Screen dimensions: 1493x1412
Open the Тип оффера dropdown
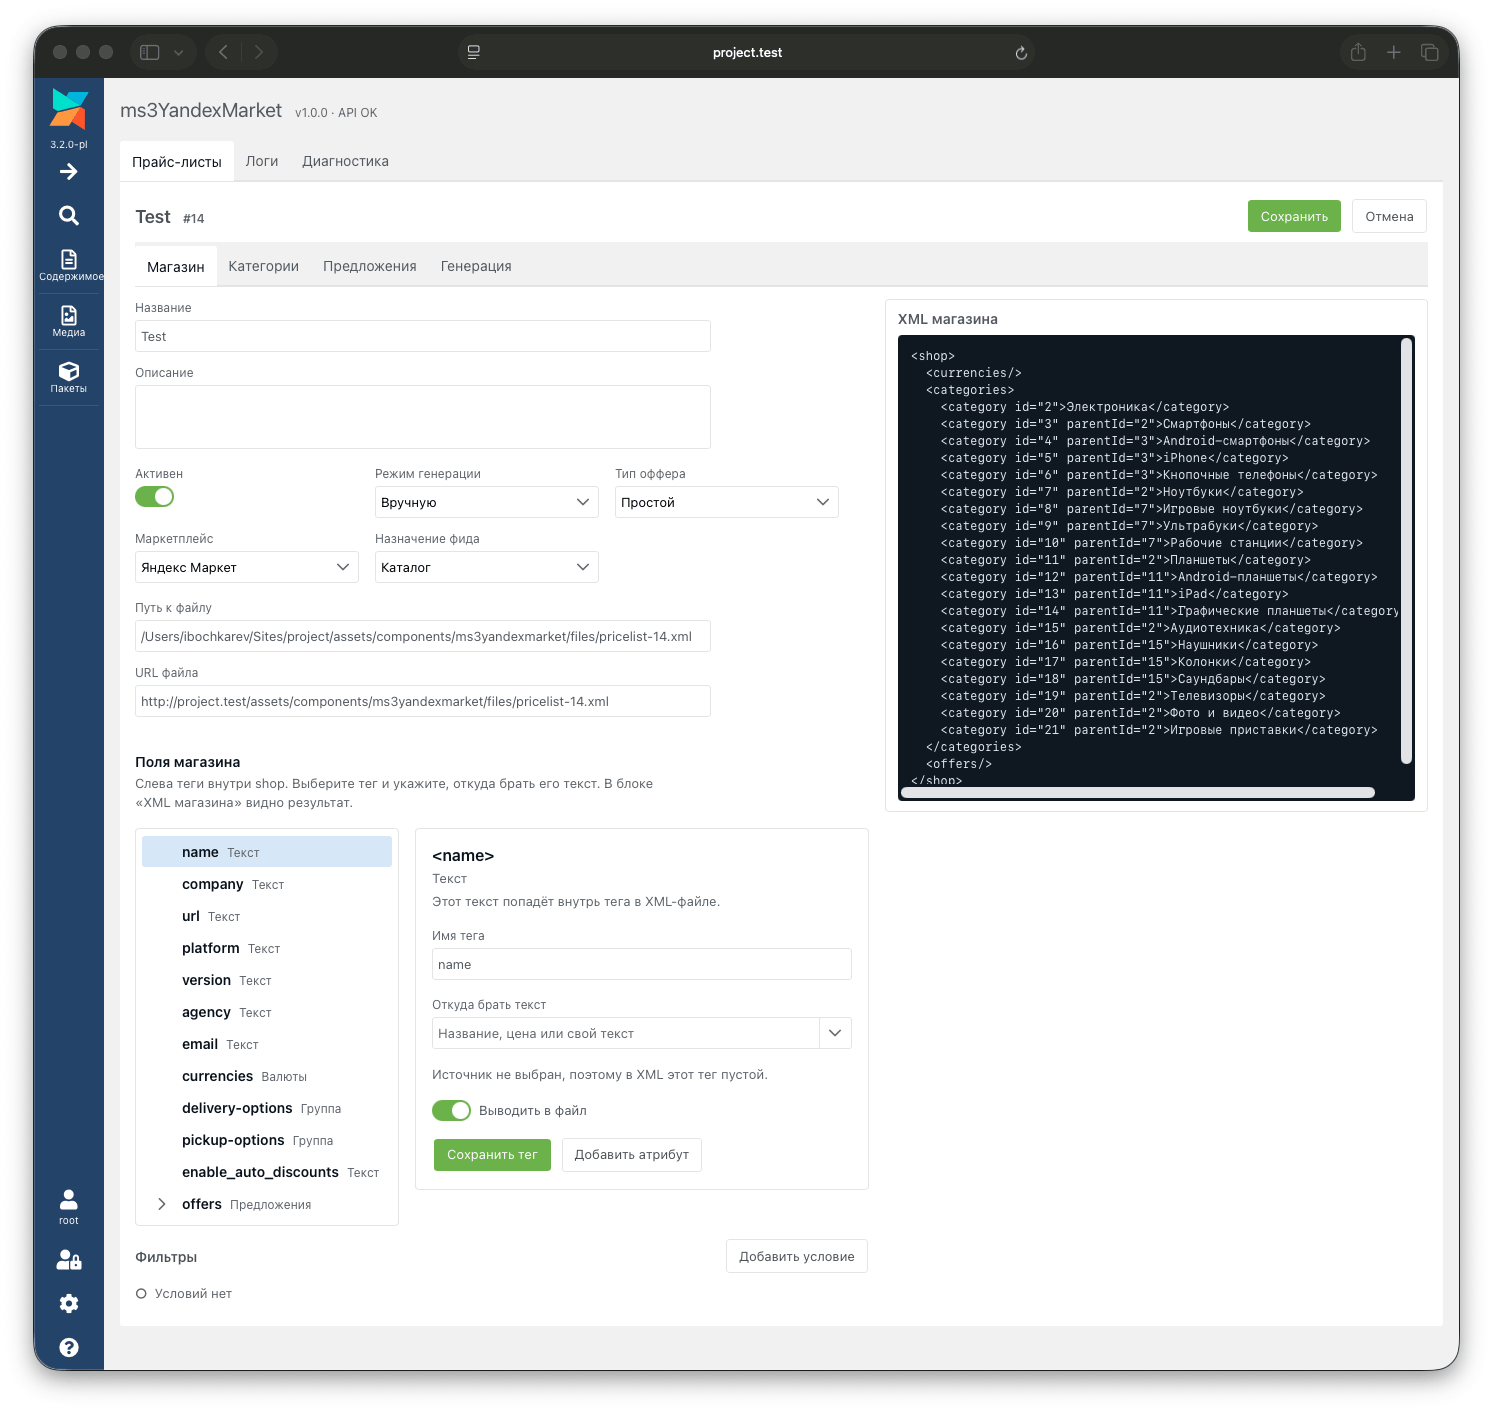click(726, 502)
